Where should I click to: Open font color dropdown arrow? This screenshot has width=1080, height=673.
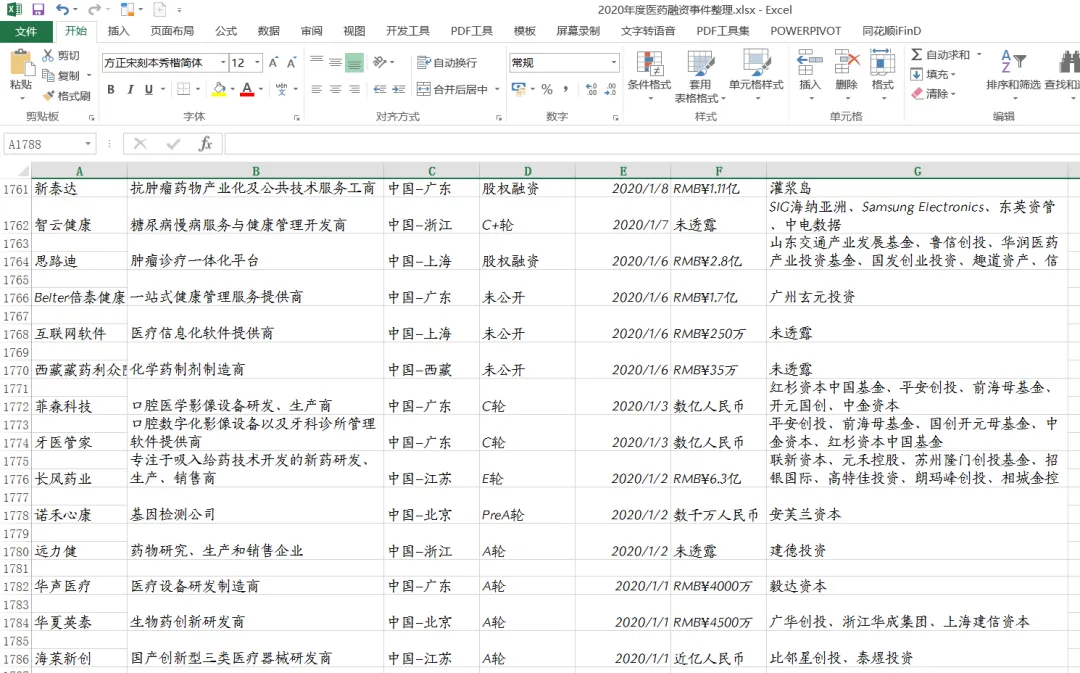point(261,89)
